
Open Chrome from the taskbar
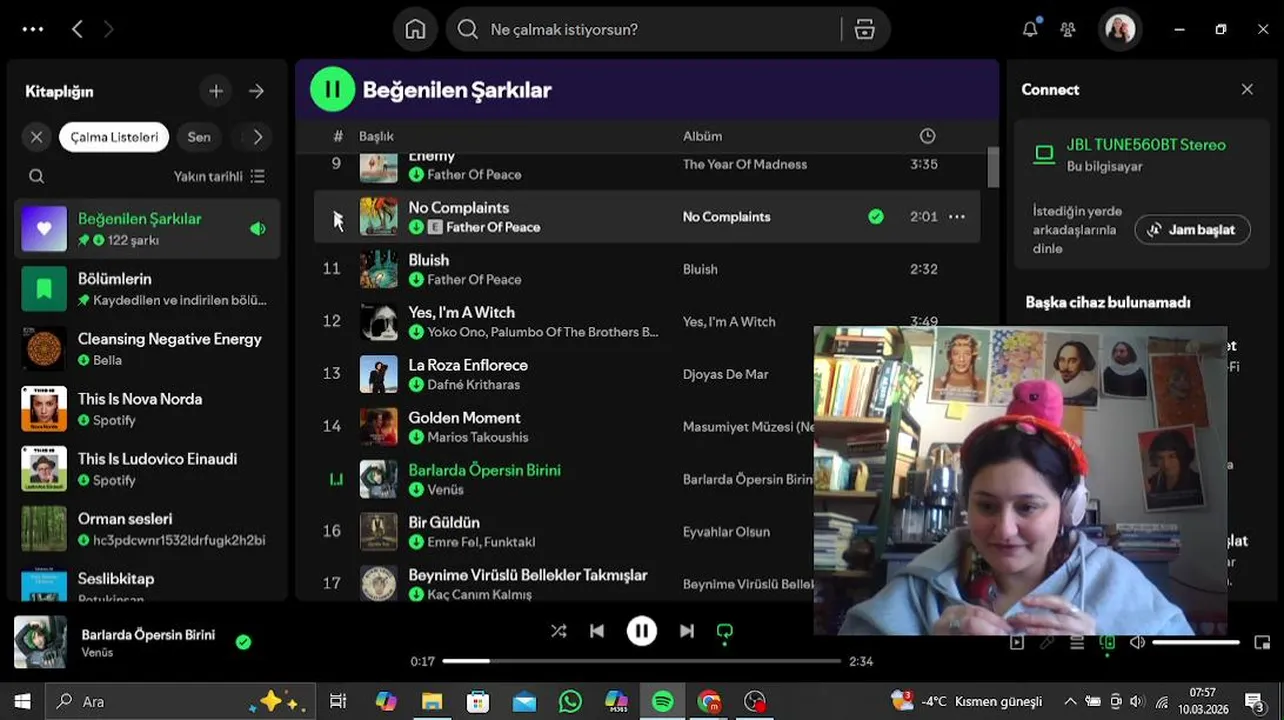click(x=709, y=701)
